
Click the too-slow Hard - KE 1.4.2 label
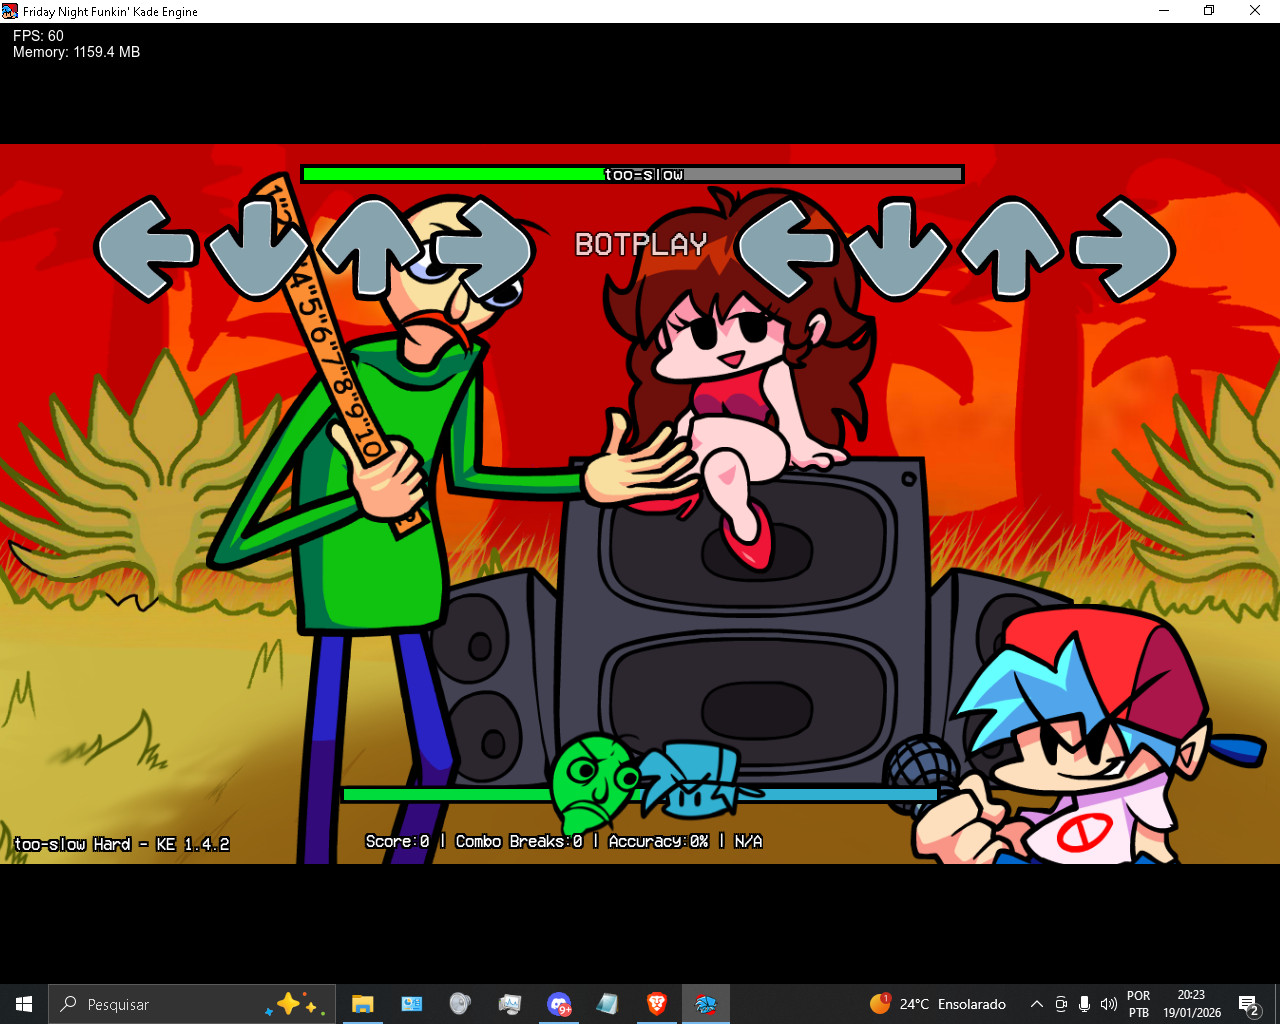(x=122, y=844)
